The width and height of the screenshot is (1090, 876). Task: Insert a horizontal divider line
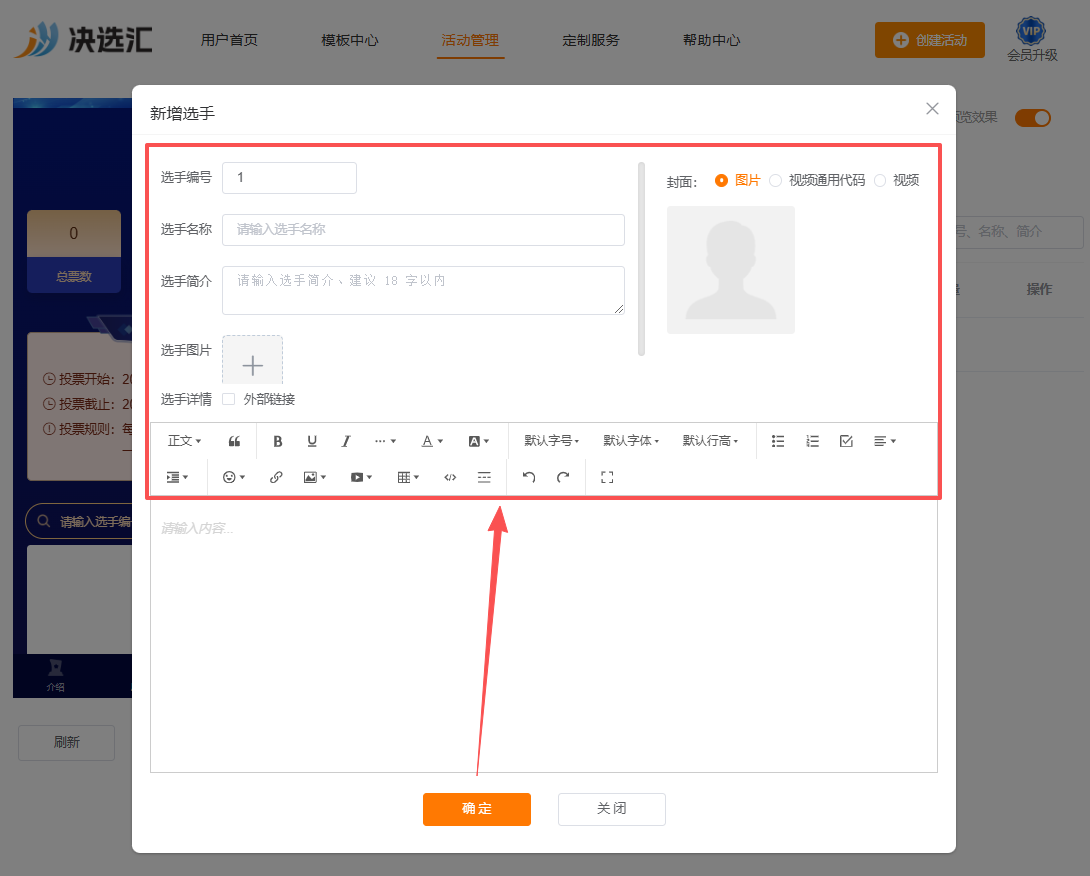(x=485, y=477)
